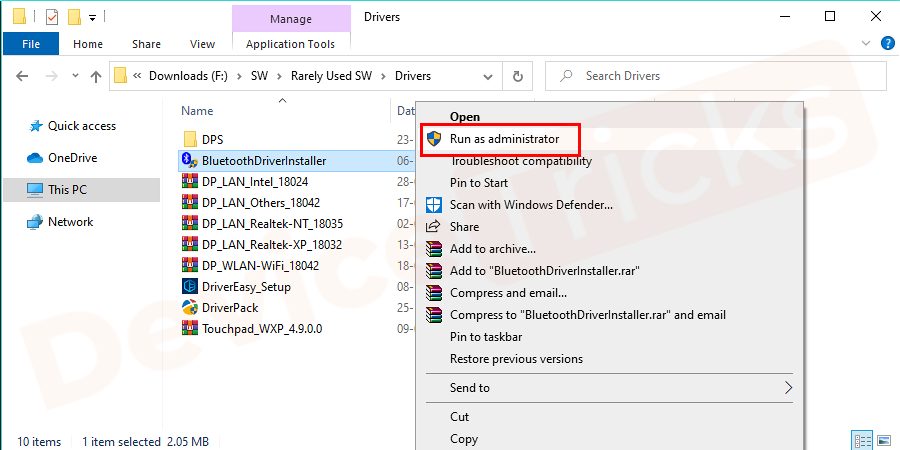
Task: Expand hidden breadcrumb path chevrons
Action: (138, 76)
